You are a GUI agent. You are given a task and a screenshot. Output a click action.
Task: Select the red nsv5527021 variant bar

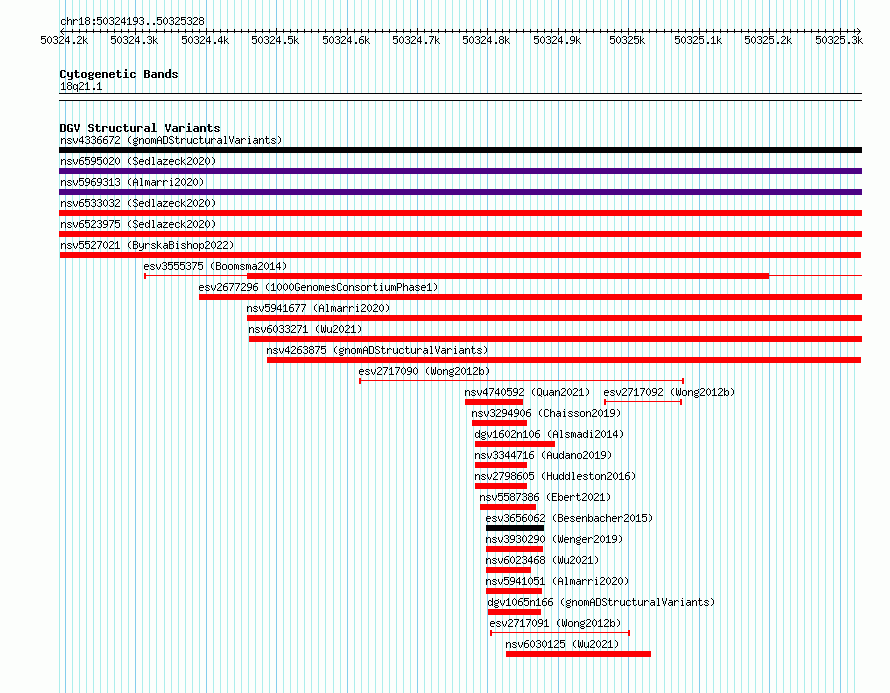coord(460,255)
